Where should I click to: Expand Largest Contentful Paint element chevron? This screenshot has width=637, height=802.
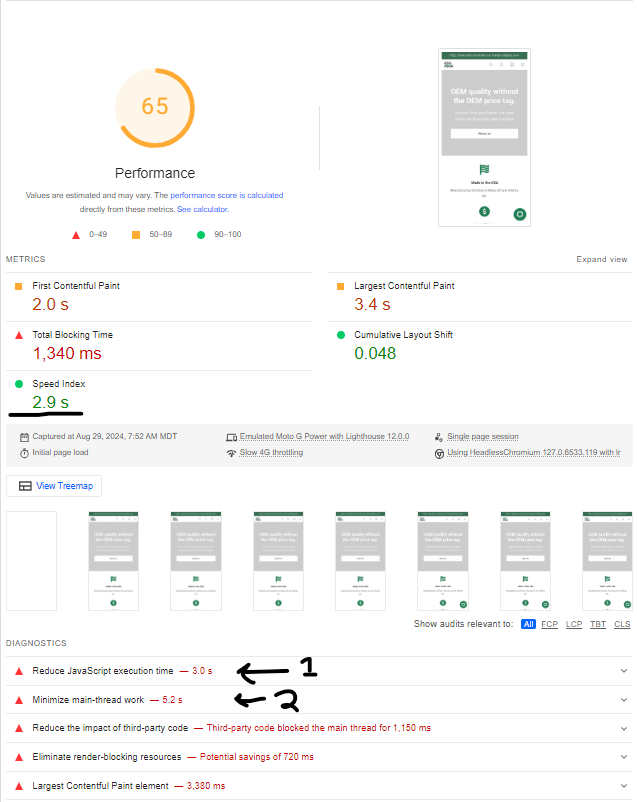click(x=624, y=786)
